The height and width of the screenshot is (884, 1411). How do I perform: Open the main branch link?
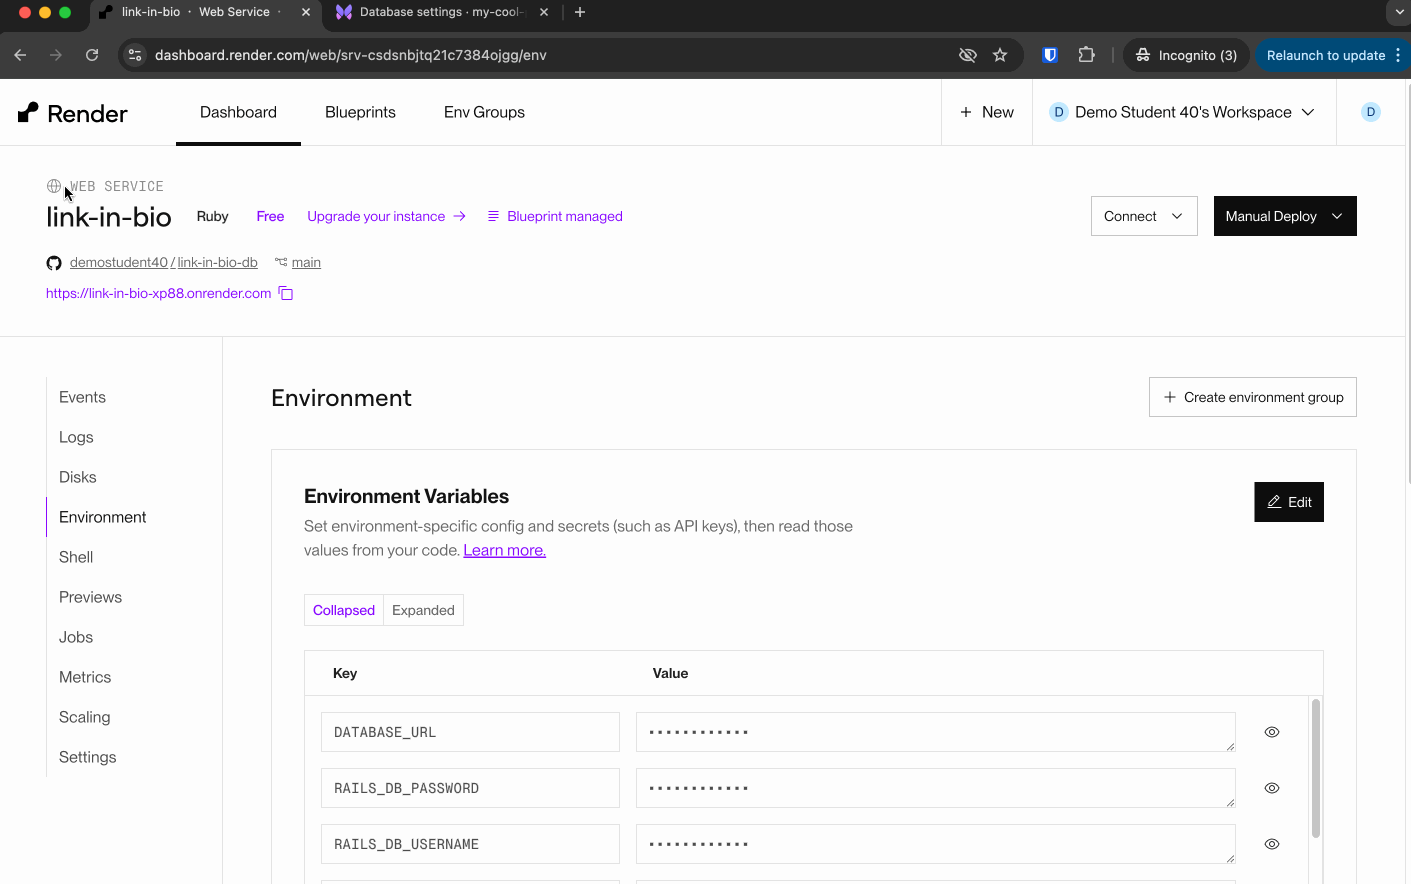pos(306,262)
